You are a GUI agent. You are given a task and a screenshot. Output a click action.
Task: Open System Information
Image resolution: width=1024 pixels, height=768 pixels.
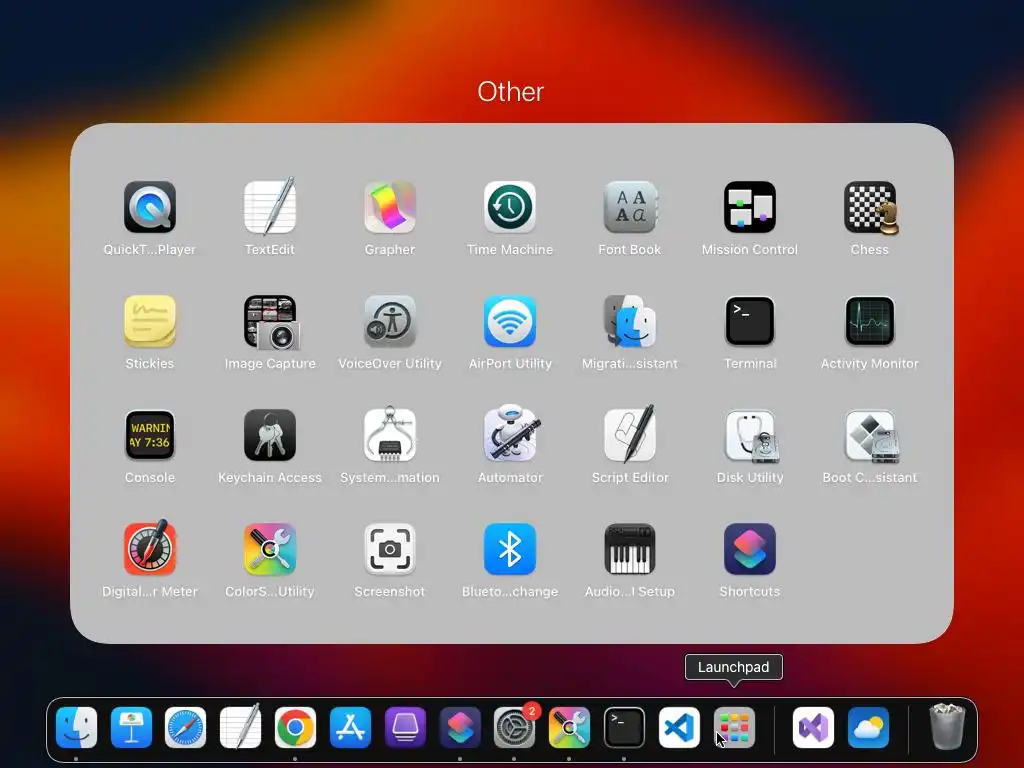pyautogui.click(x=390, y=436)
